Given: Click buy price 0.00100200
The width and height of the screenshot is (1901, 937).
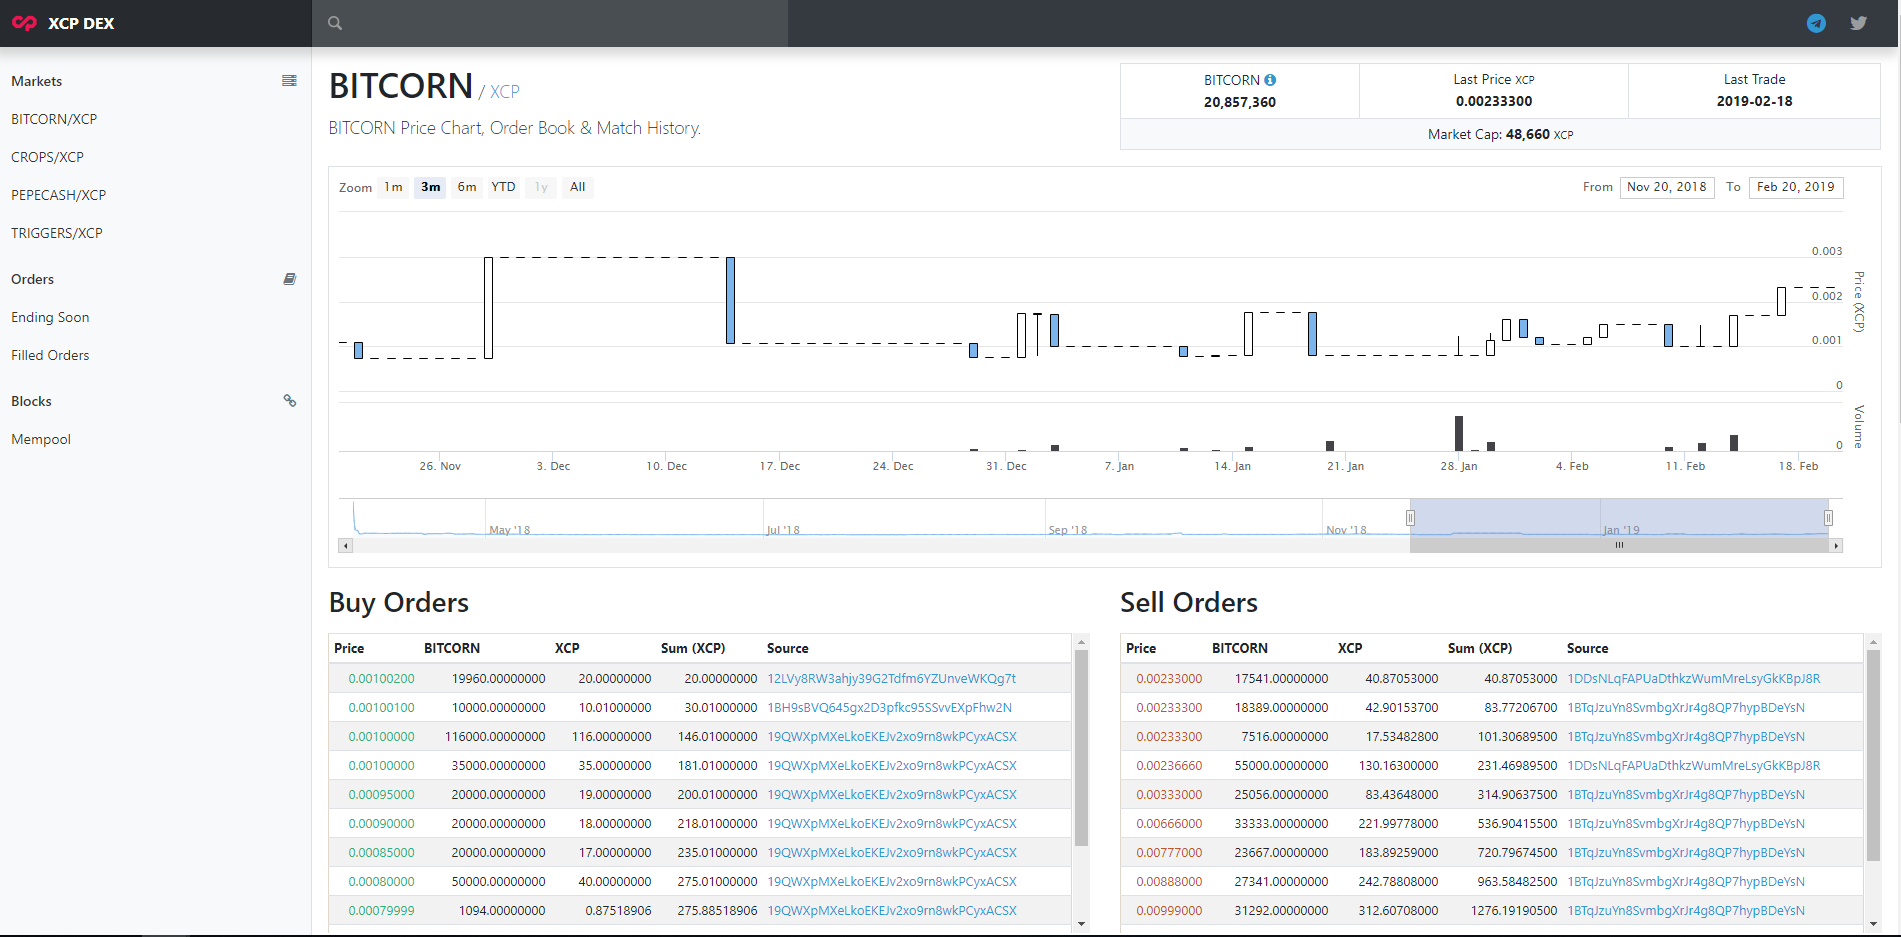Looking at the screenshot, I should point(381,678).
